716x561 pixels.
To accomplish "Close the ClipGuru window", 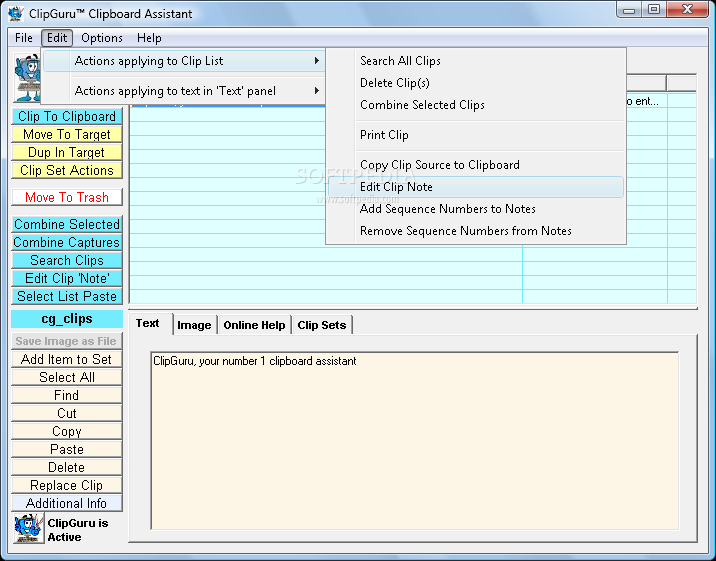I will click(x=688, y=10).
